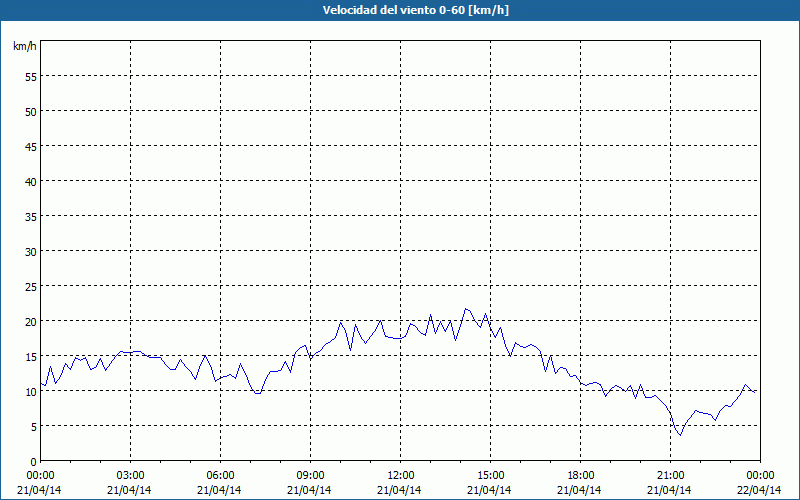800x500 pixels.
Task: Click the 10 value on the y-axis
Action: tap(31, 391)
